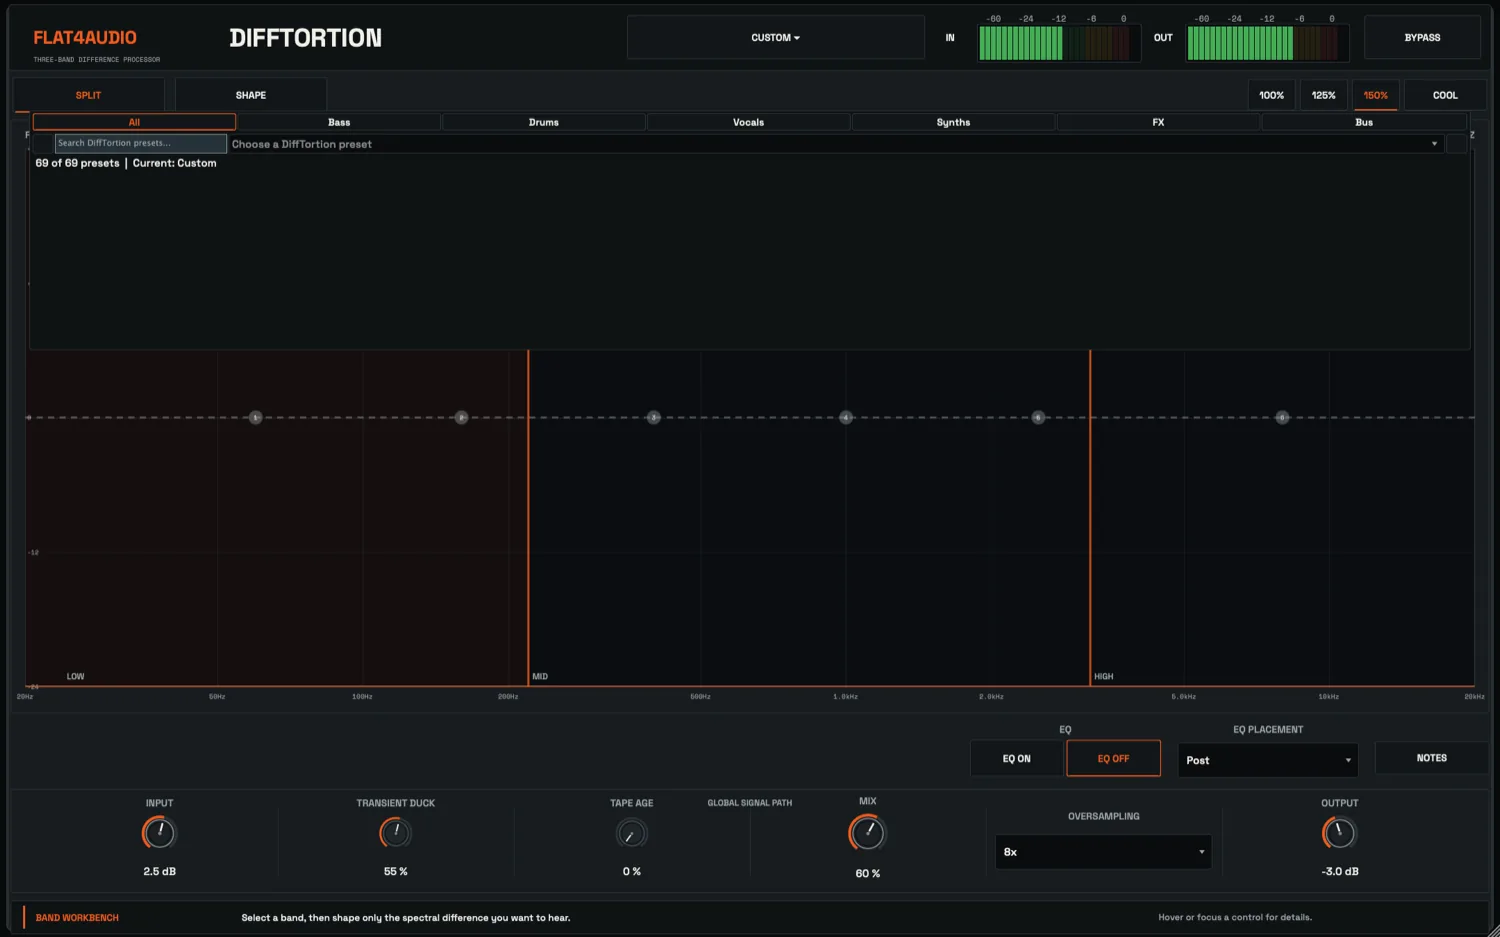Click the TRANSIENT DUCK knob
1500x937 pixels.
point(396,832)
